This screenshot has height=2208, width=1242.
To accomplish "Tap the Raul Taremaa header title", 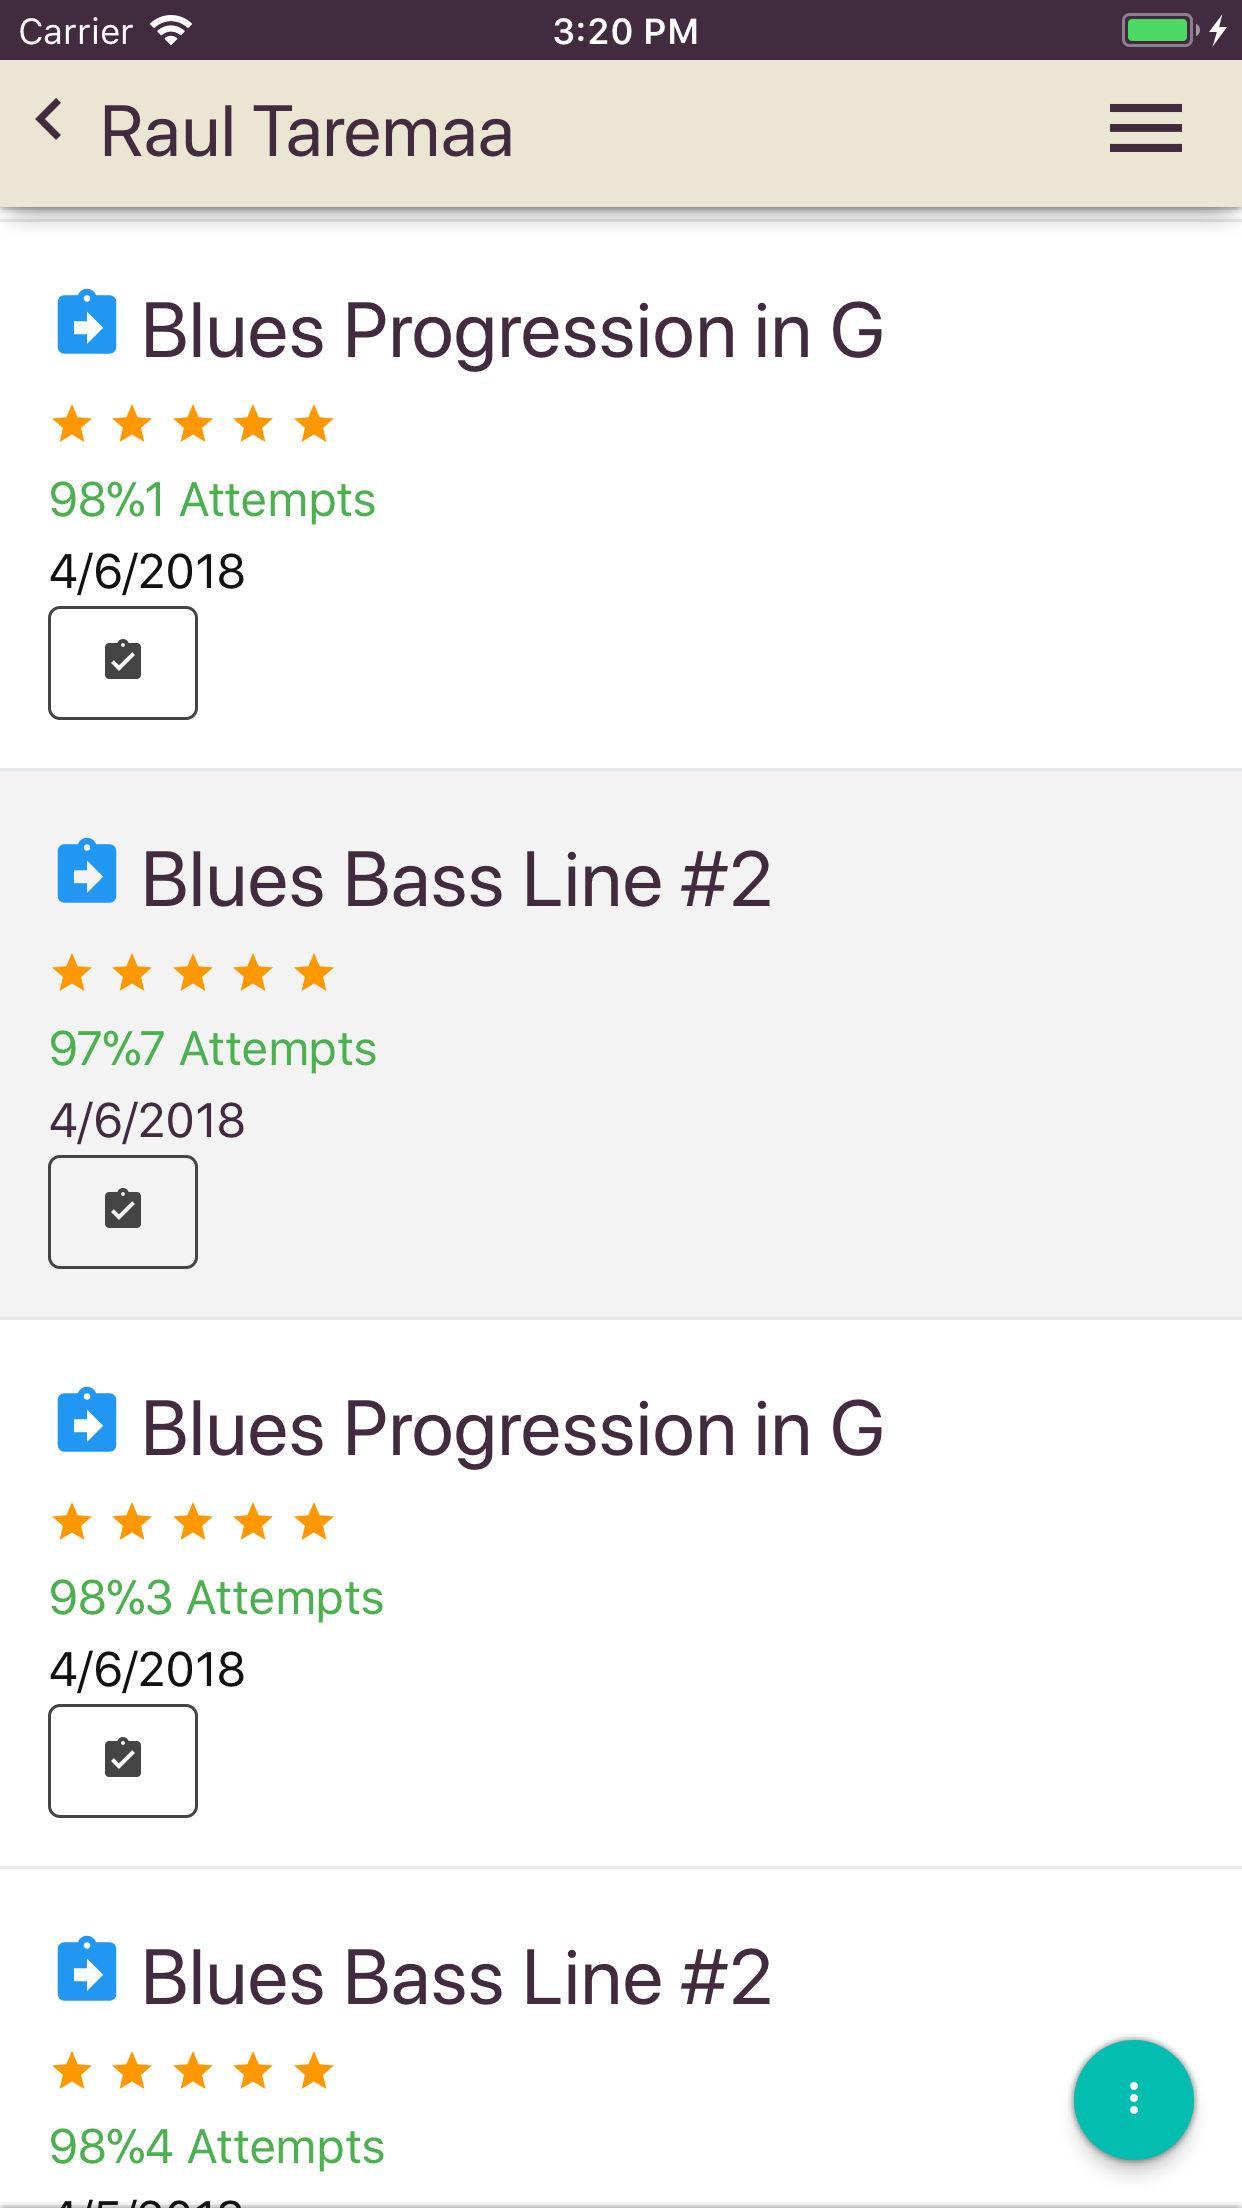I will point(307,131).
